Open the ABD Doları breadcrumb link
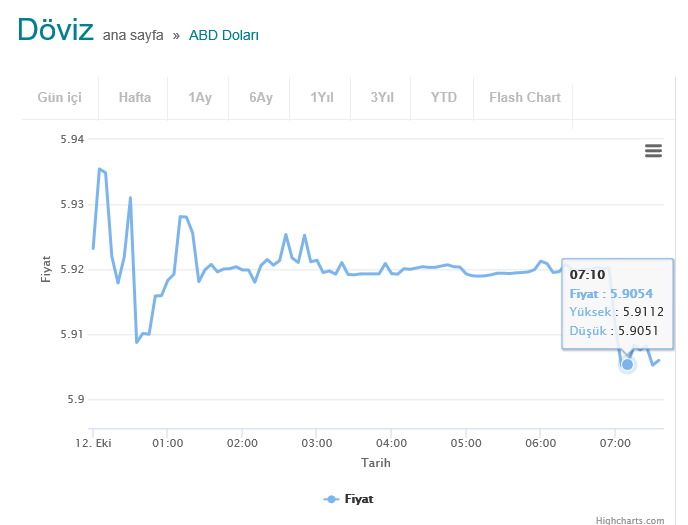 pyautogui.click(x=224, y=35)
